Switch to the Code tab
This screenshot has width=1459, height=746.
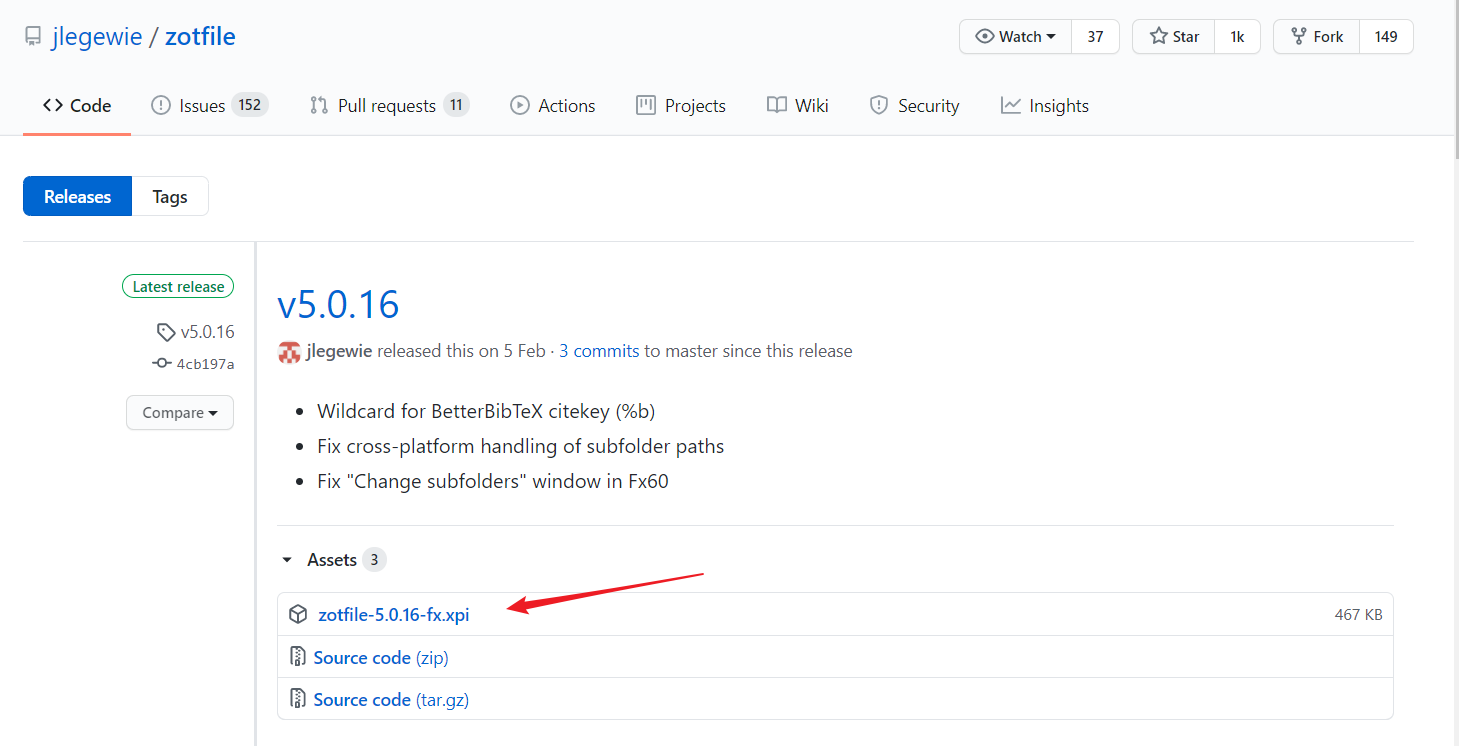[x=77, y=105]
